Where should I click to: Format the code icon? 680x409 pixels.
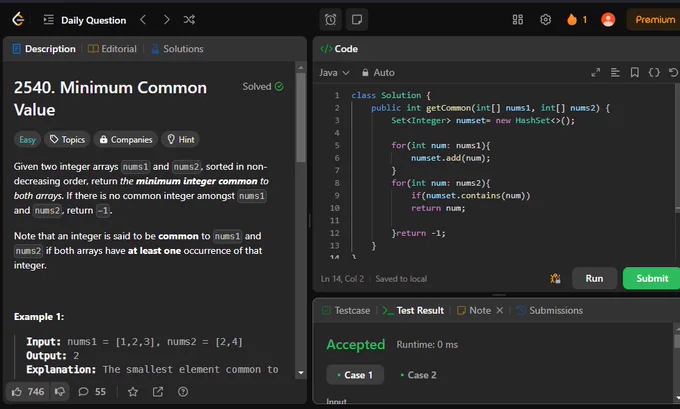615,72
